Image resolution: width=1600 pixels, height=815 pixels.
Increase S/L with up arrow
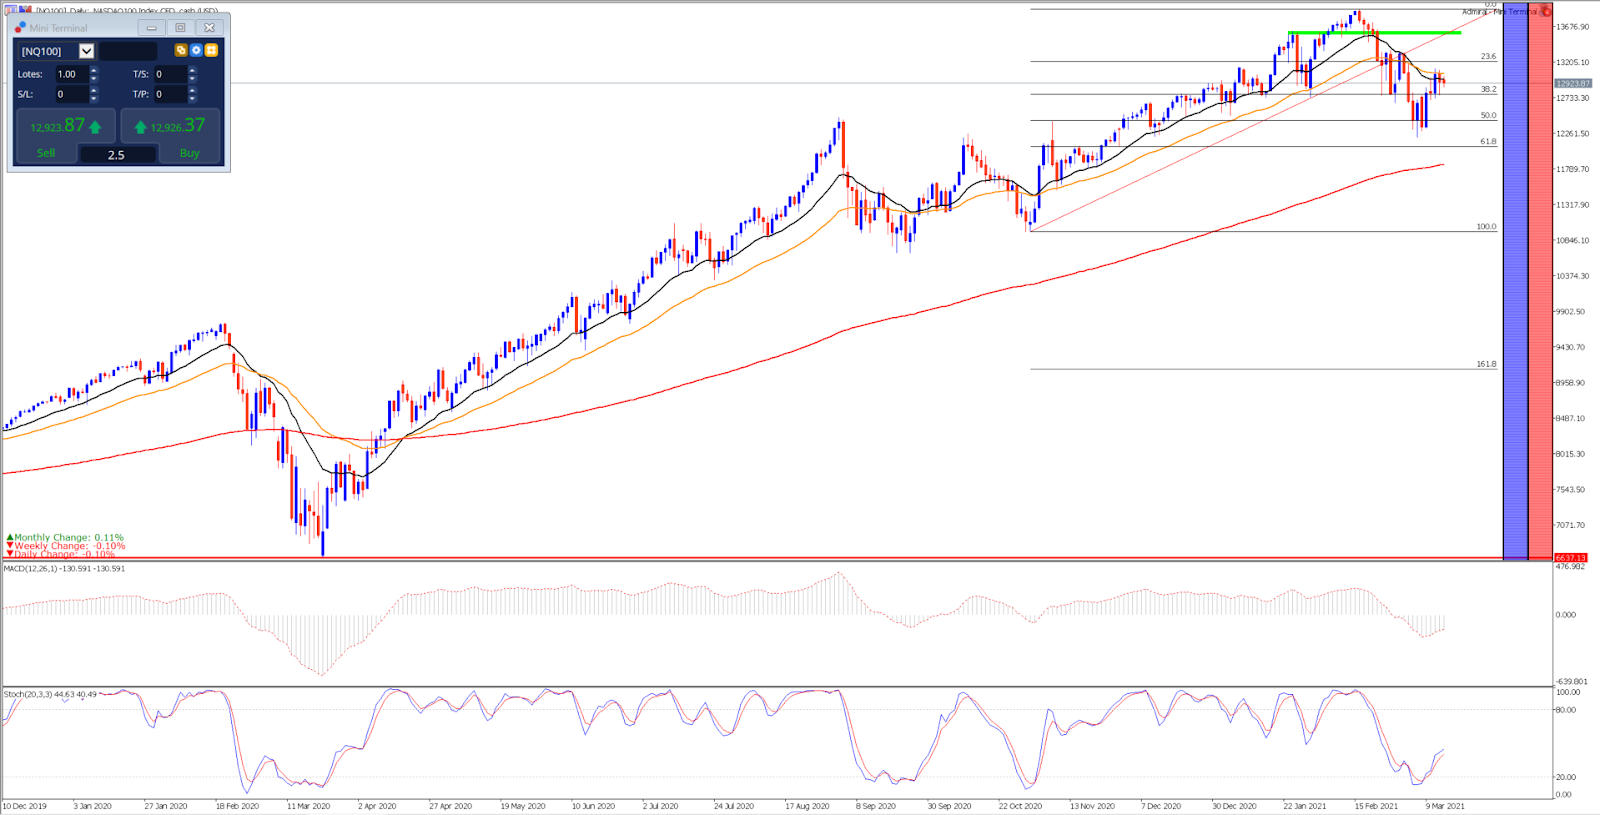coord(94,90)
